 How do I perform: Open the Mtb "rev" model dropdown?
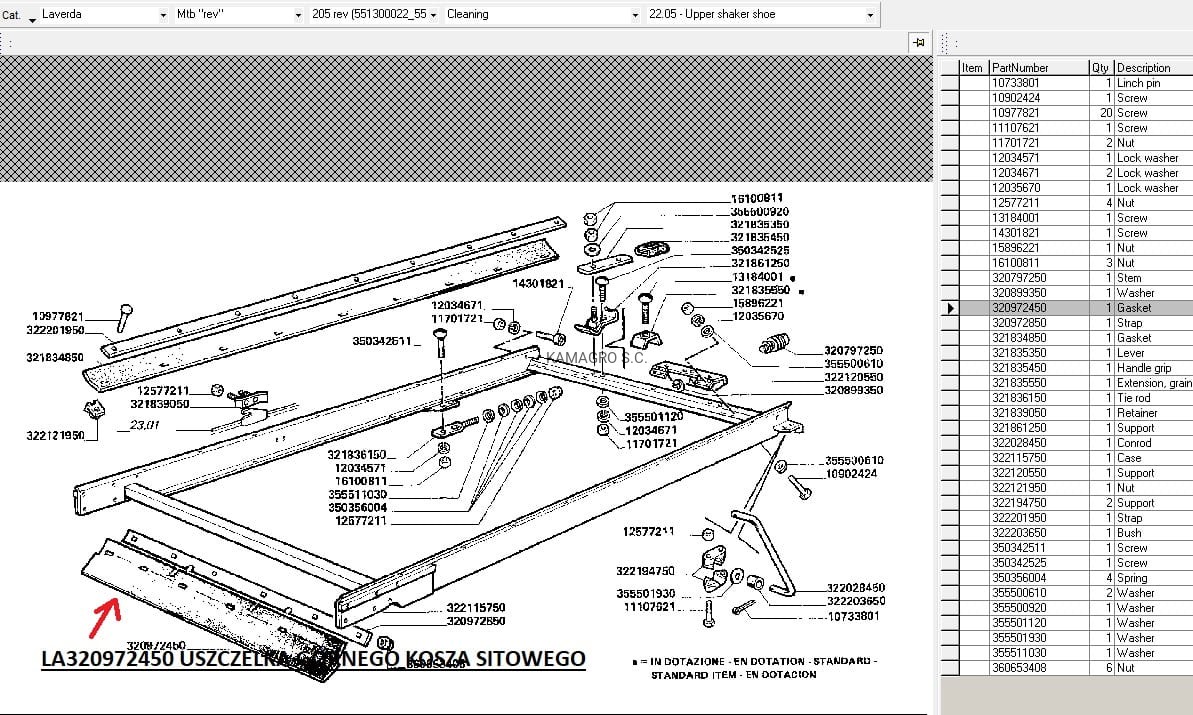point(298,15)
